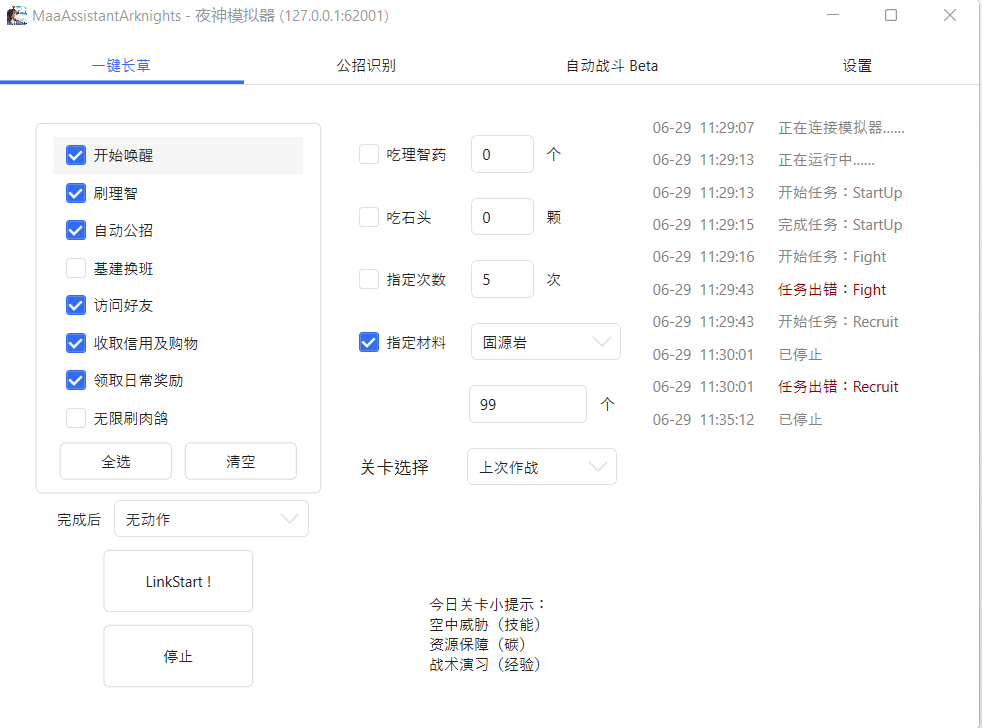Click the 已停止 log at 11:35:12

[x=800, y=419]
